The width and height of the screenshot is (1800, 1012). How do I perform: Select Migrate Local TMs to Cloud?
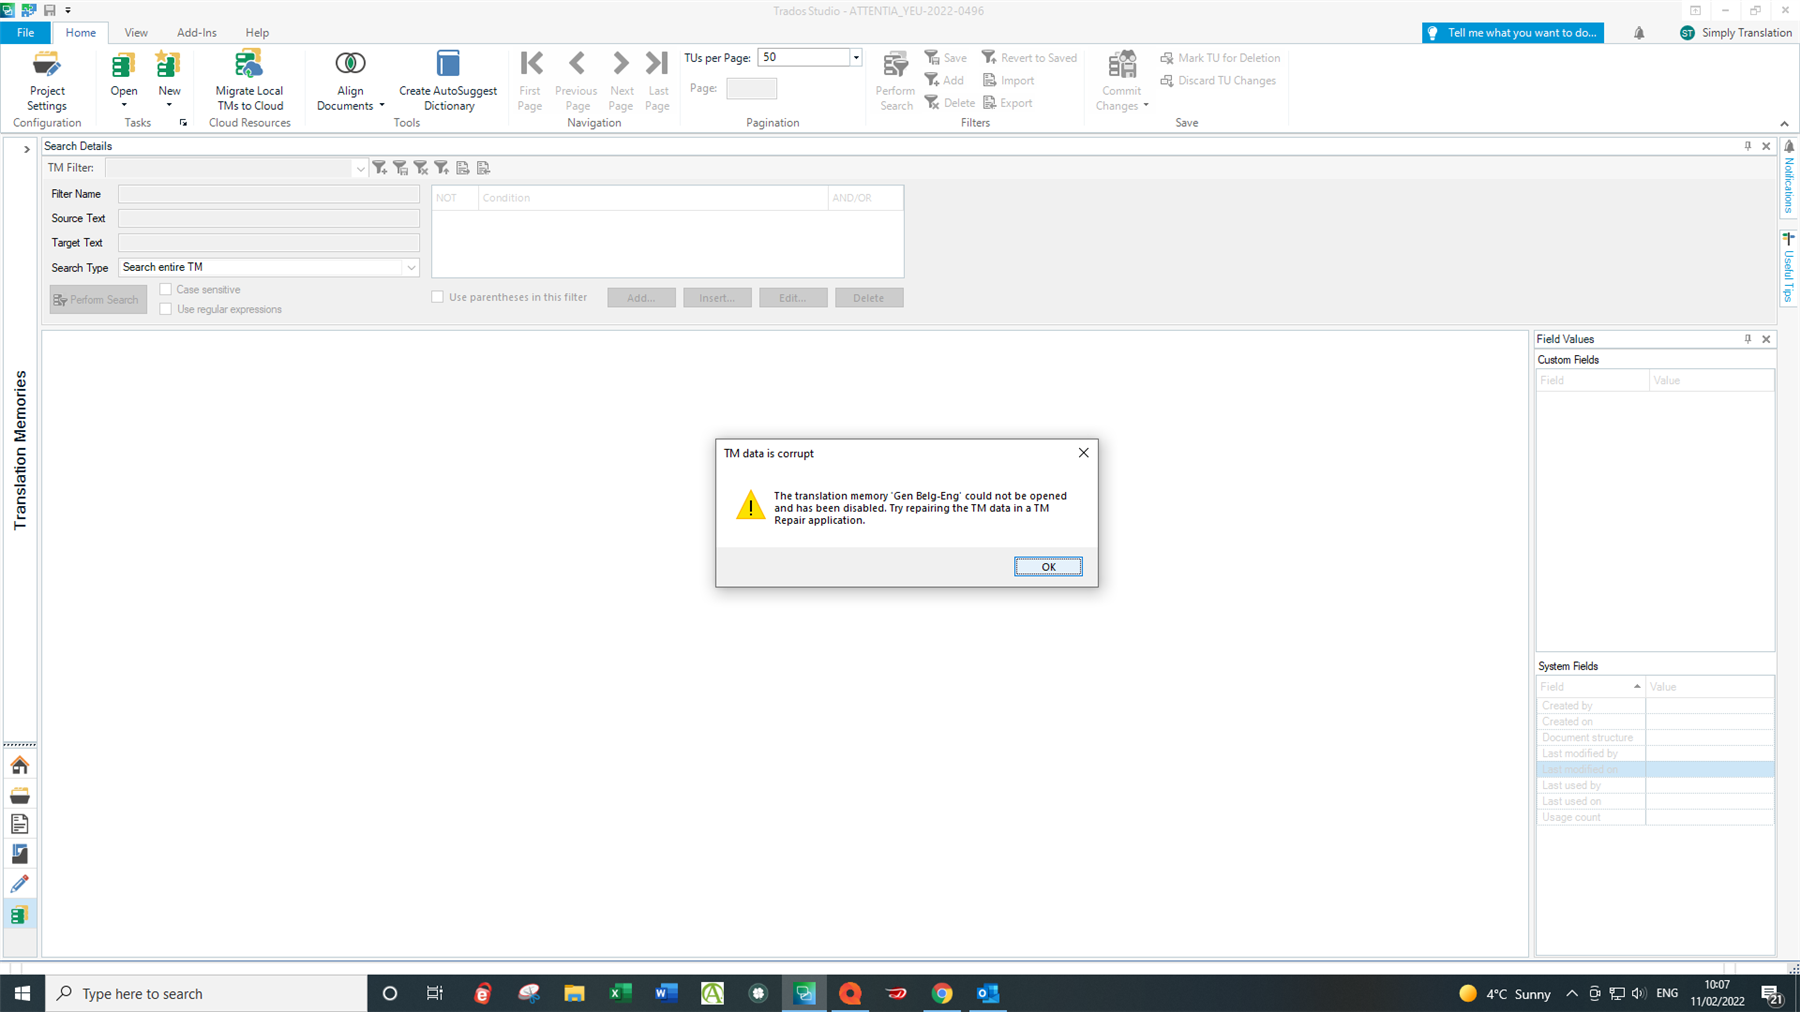(x=249, y=81)
